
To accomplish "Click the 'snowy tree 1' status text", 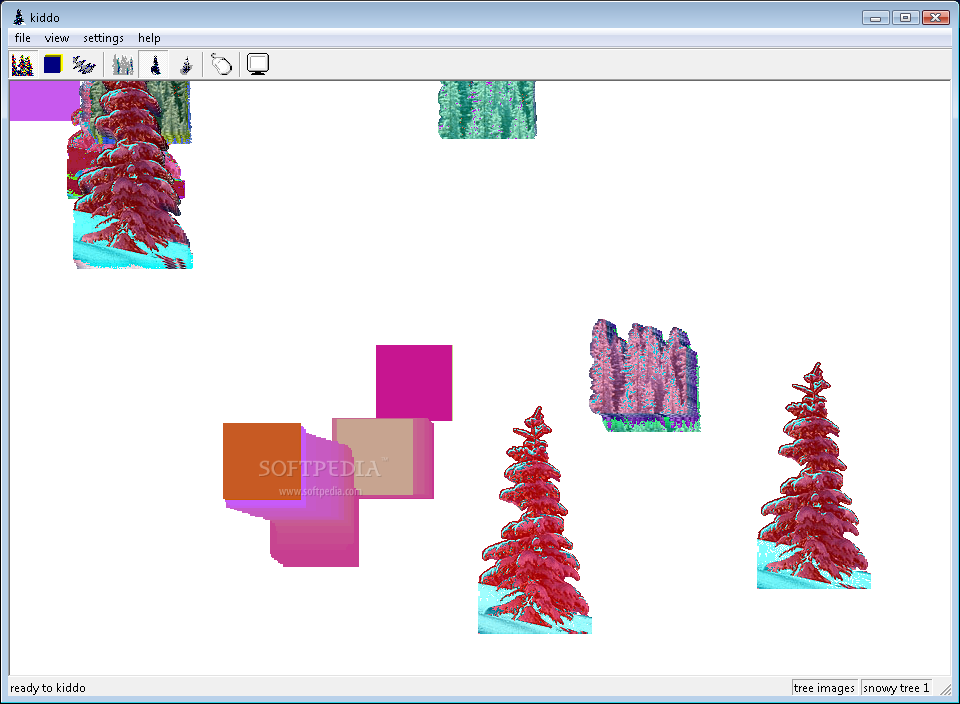I will 896,688.
